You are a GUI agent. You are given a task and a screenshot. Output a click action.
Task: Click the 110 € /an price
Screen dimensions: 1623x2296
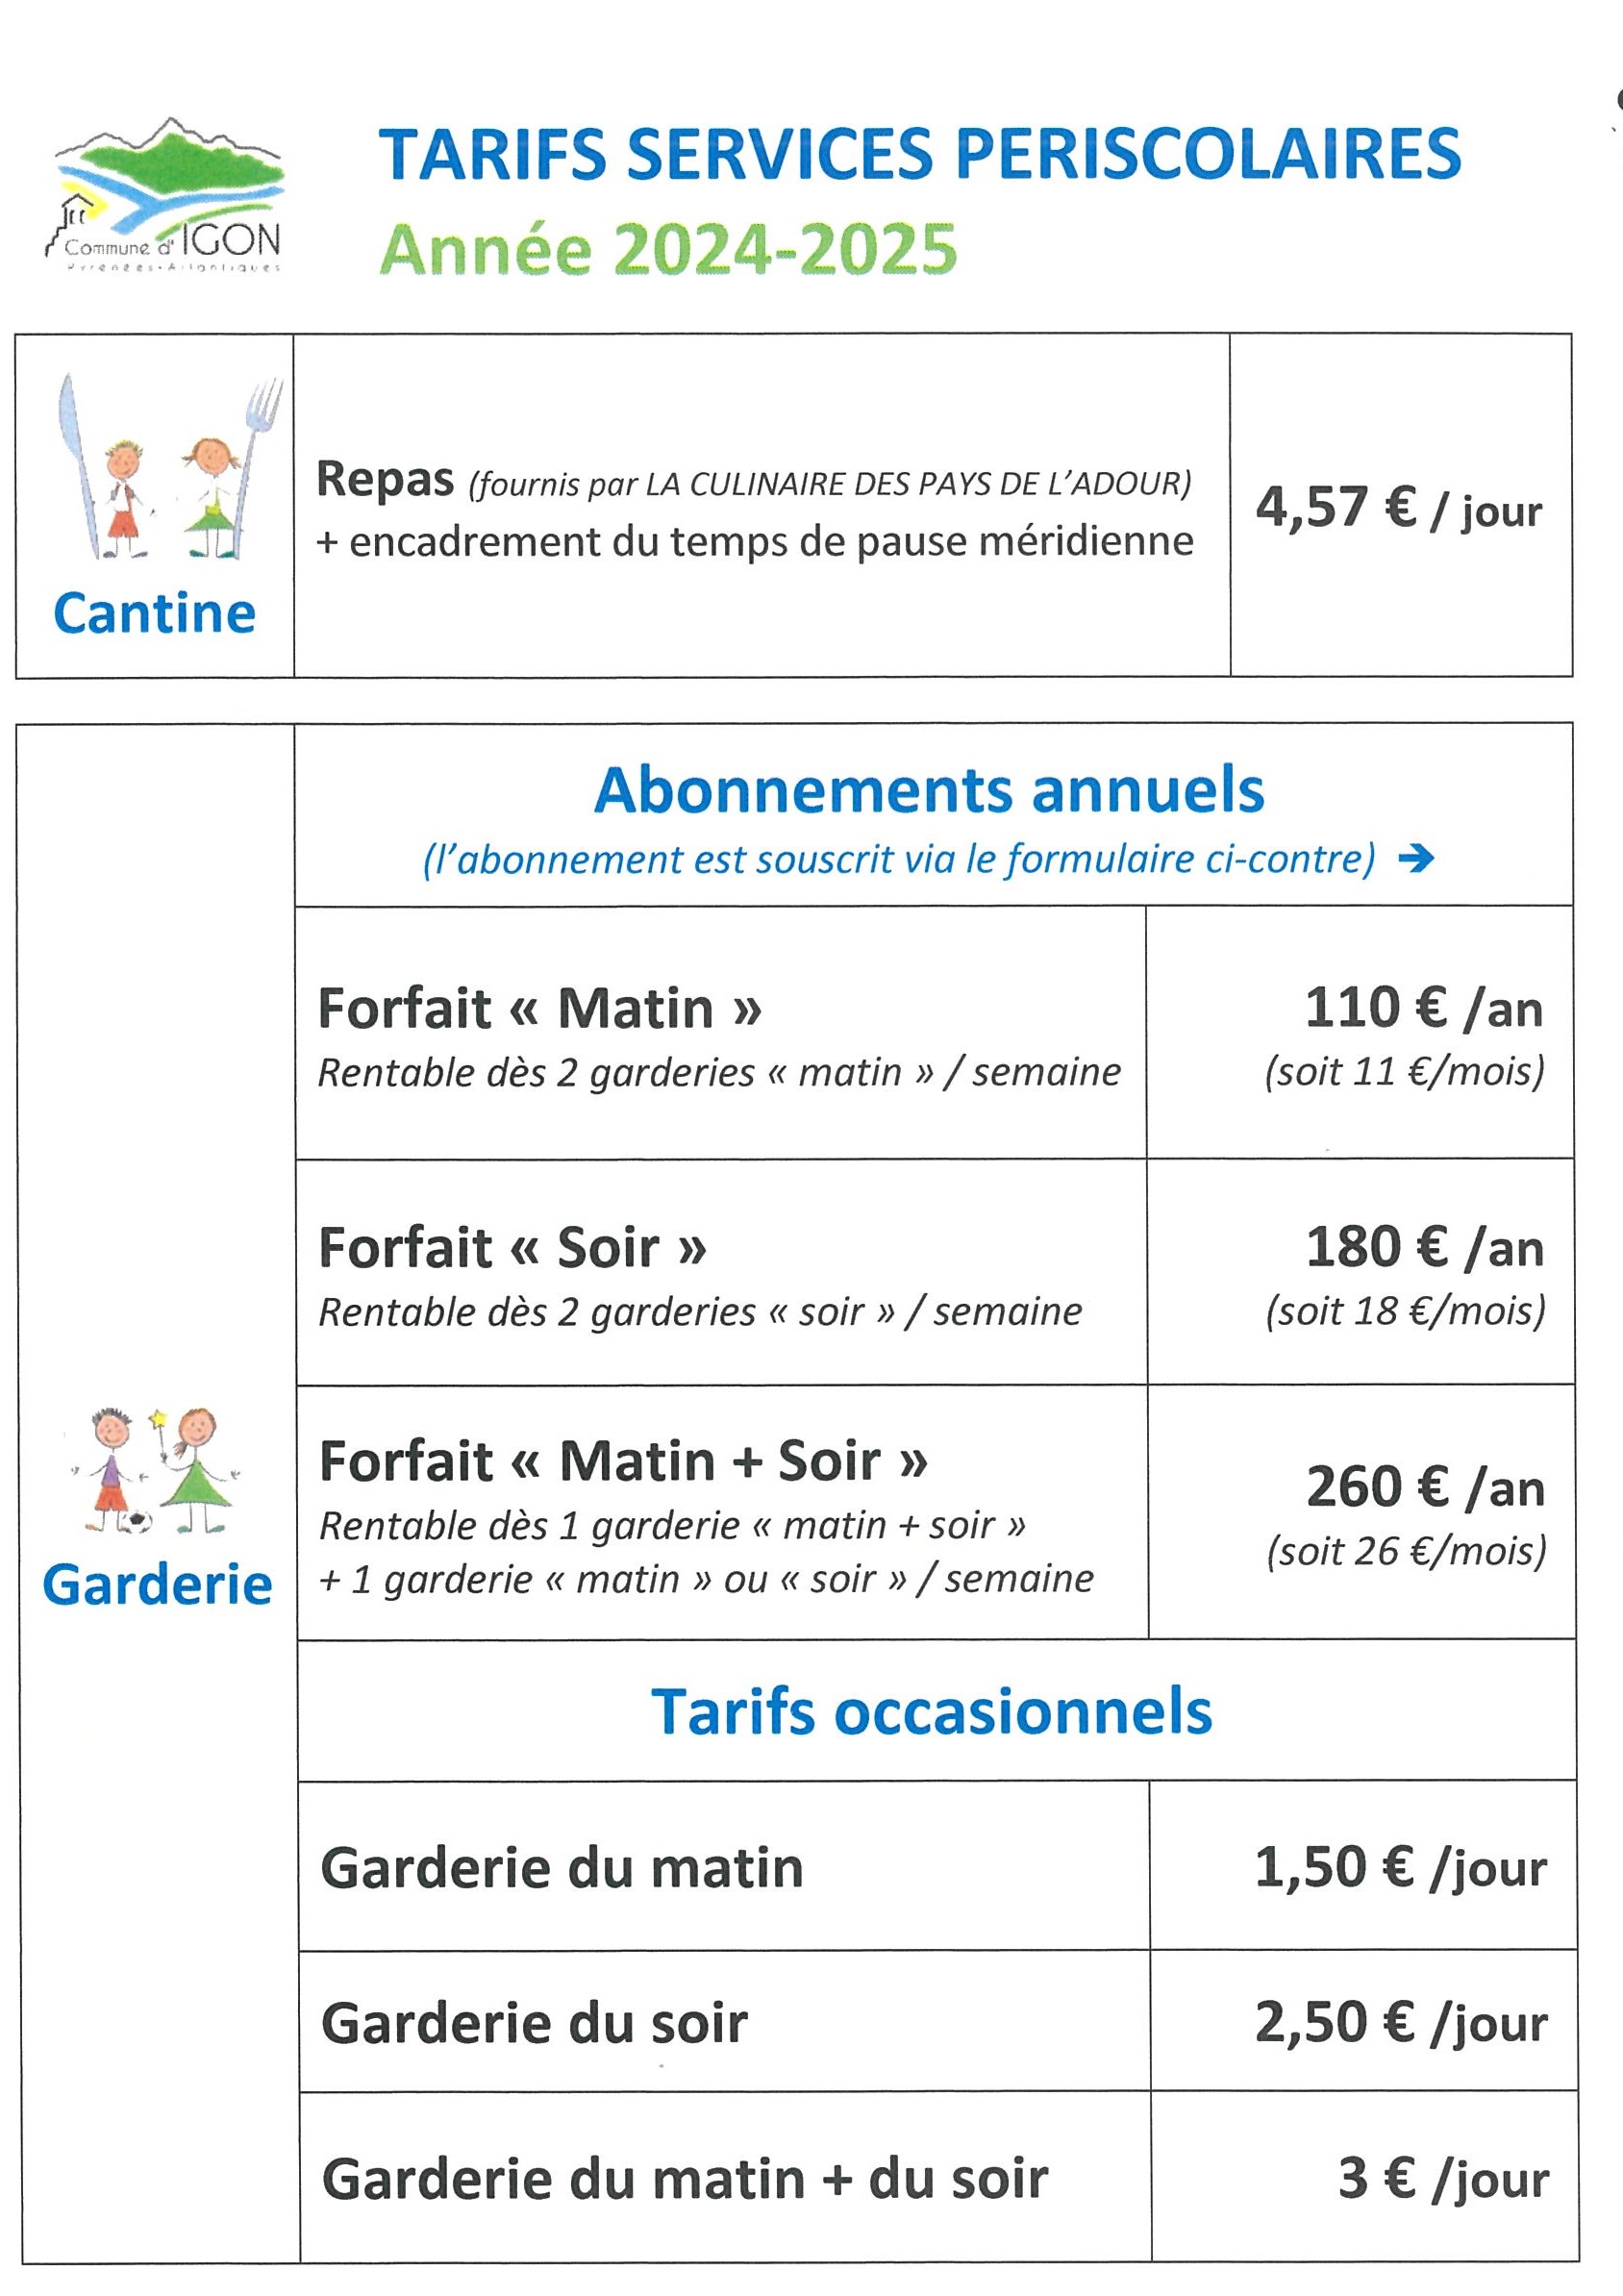pyautogui.click(x=1423, y=1008)
